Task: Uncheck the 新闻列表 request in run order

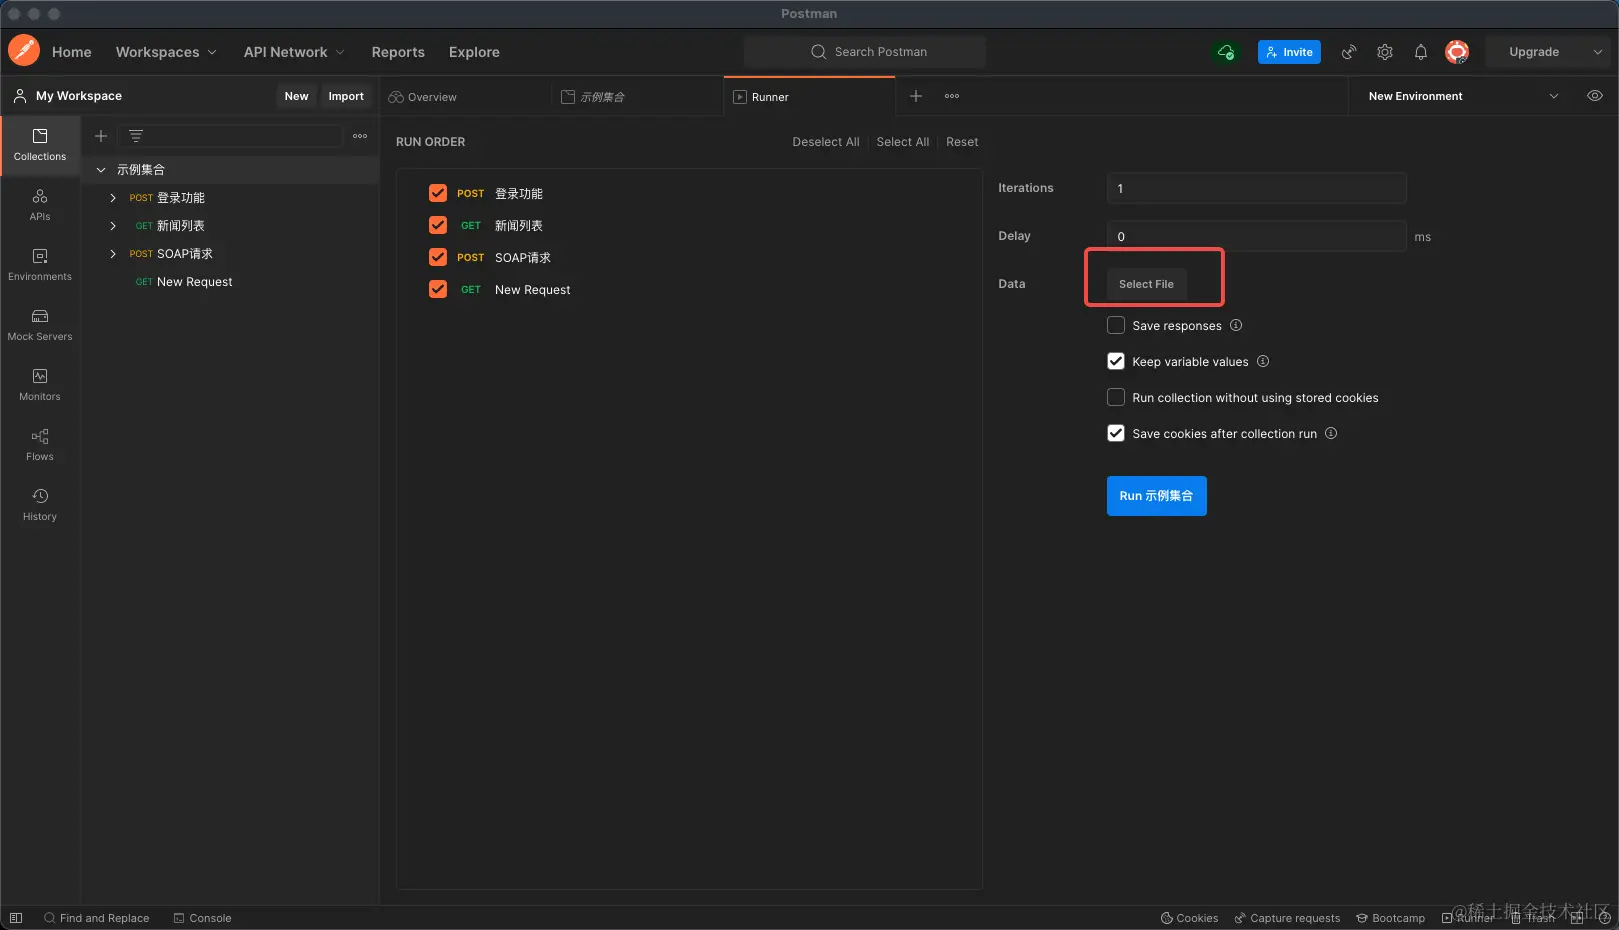Action: (x=438, y=225)
